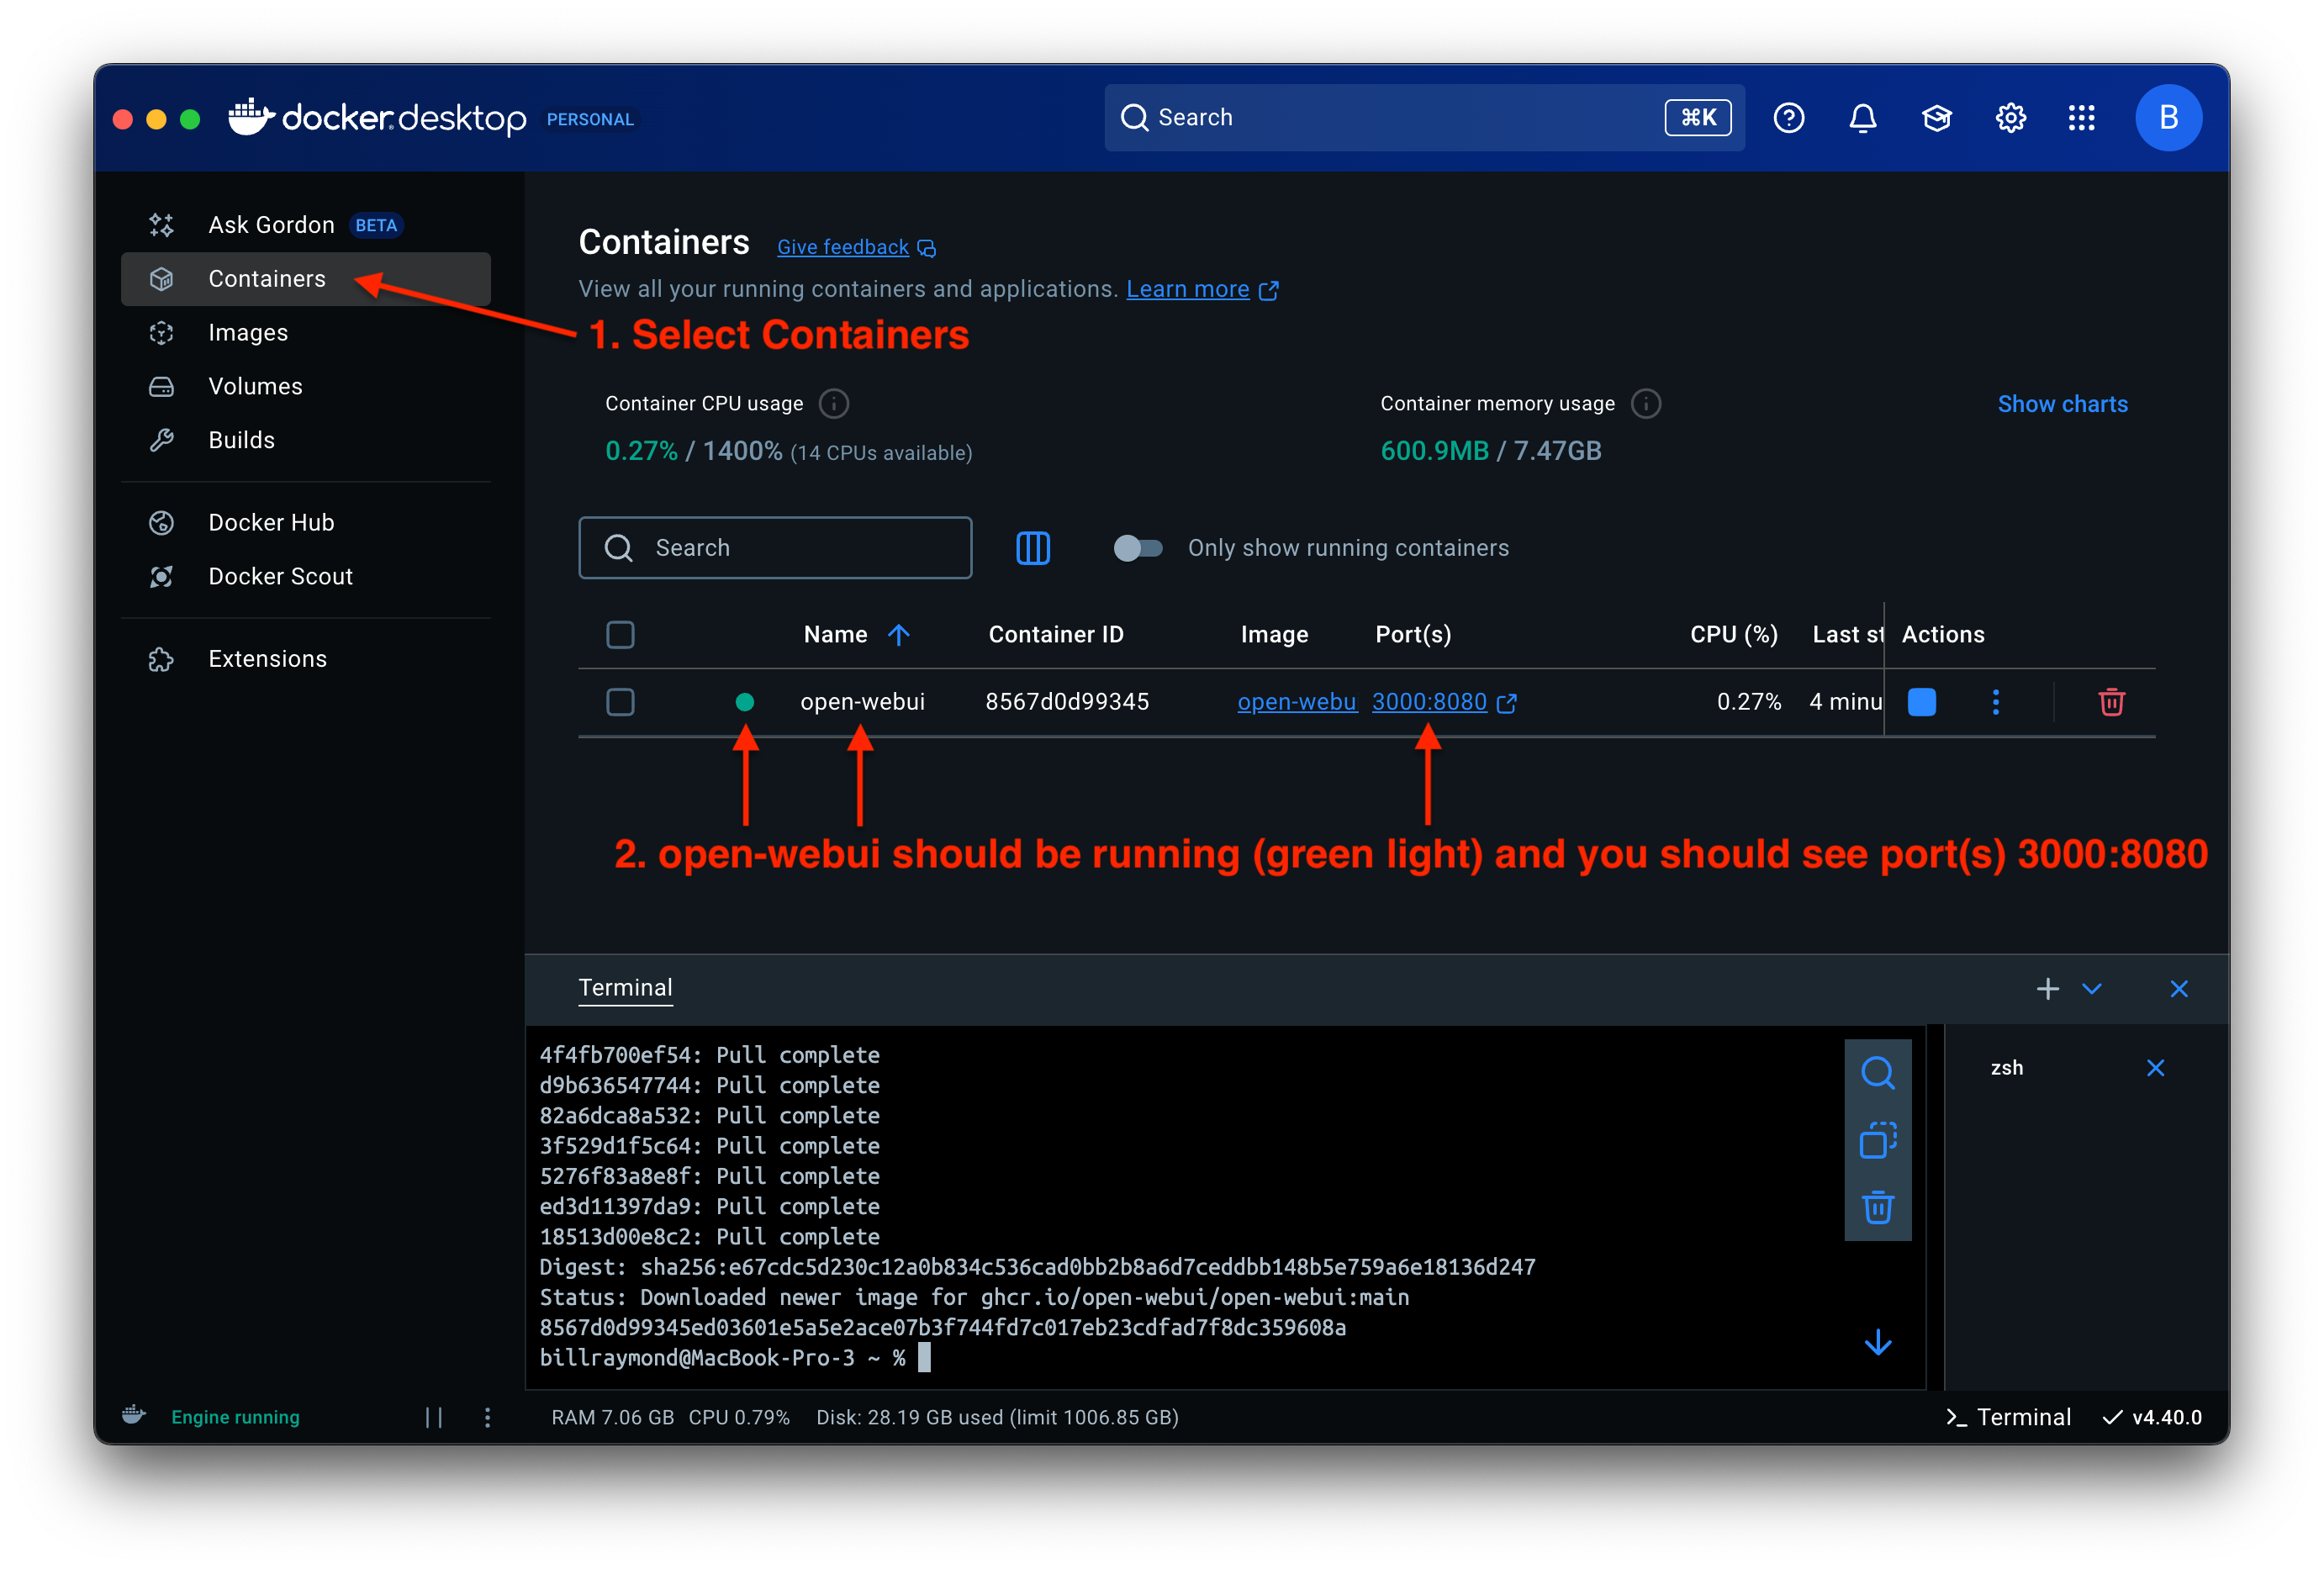Click Show charts

[x=2062, y=404]
